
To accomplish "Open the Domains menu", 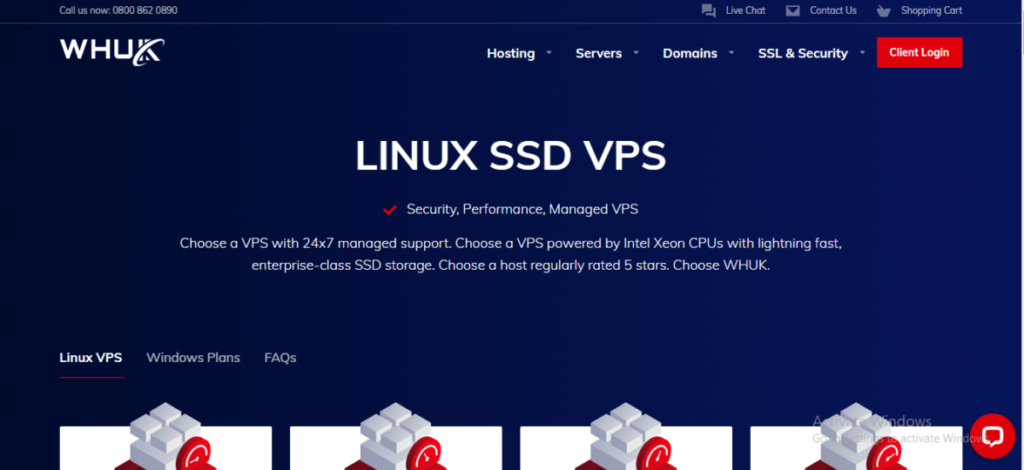I will click(x=690, y=54).
